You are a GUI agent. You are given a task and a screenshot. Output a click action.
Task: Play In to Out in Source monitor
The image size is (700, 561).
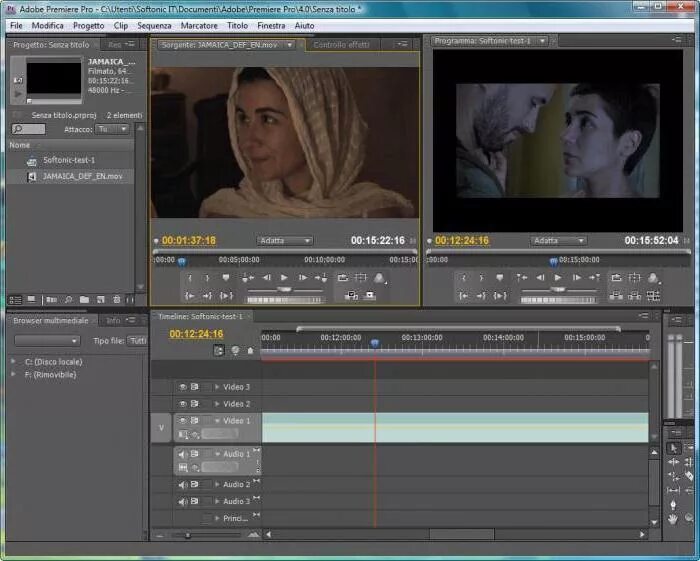pos(226,295)
